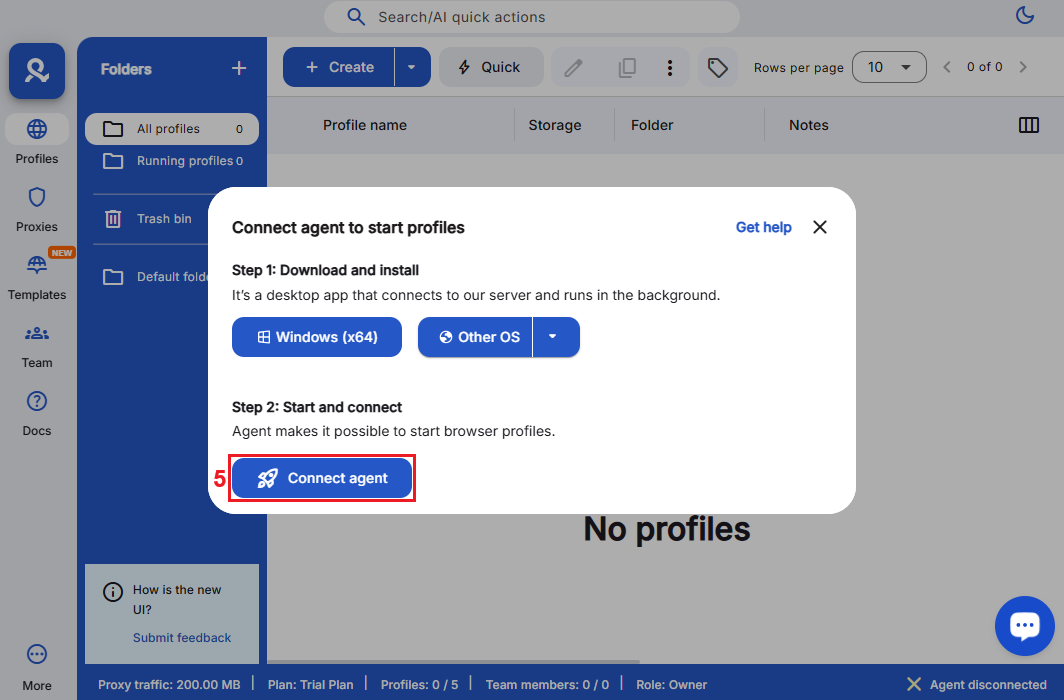Close the Connect agent dialog
This screenshot has height=700, width=1064.
820,227
